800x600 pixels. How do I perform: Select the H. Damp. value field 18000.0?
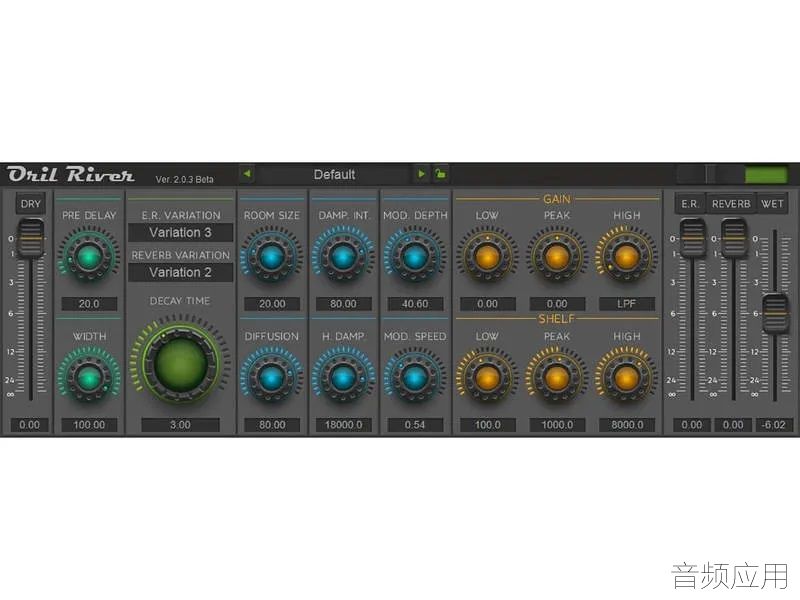click(343, 425)
